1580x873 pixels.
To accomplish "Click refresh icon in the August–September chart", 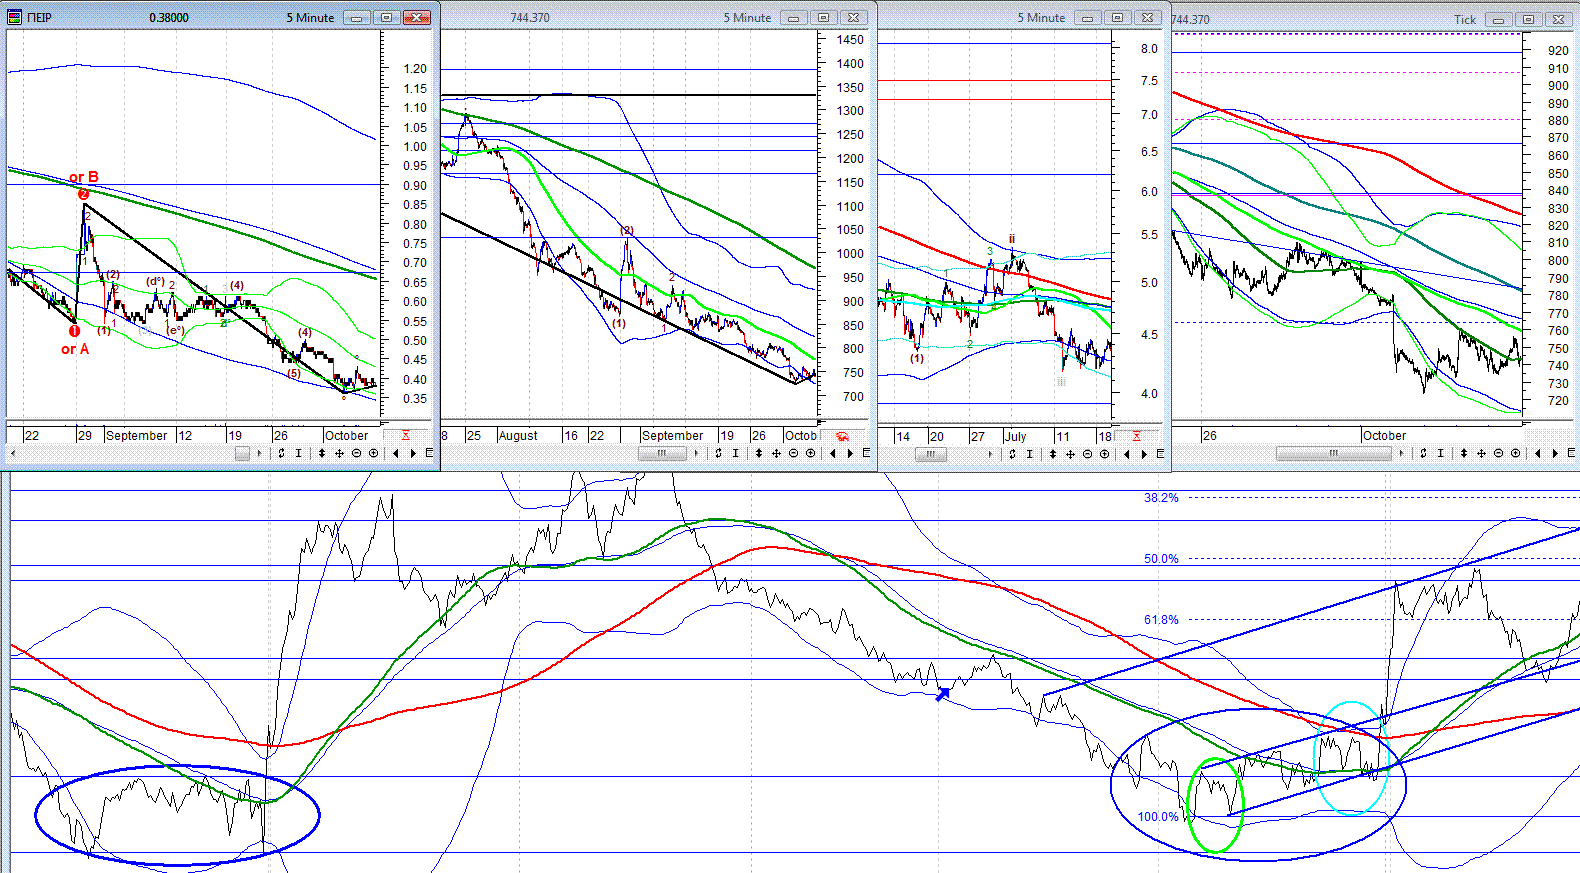I will pos(718,453).
